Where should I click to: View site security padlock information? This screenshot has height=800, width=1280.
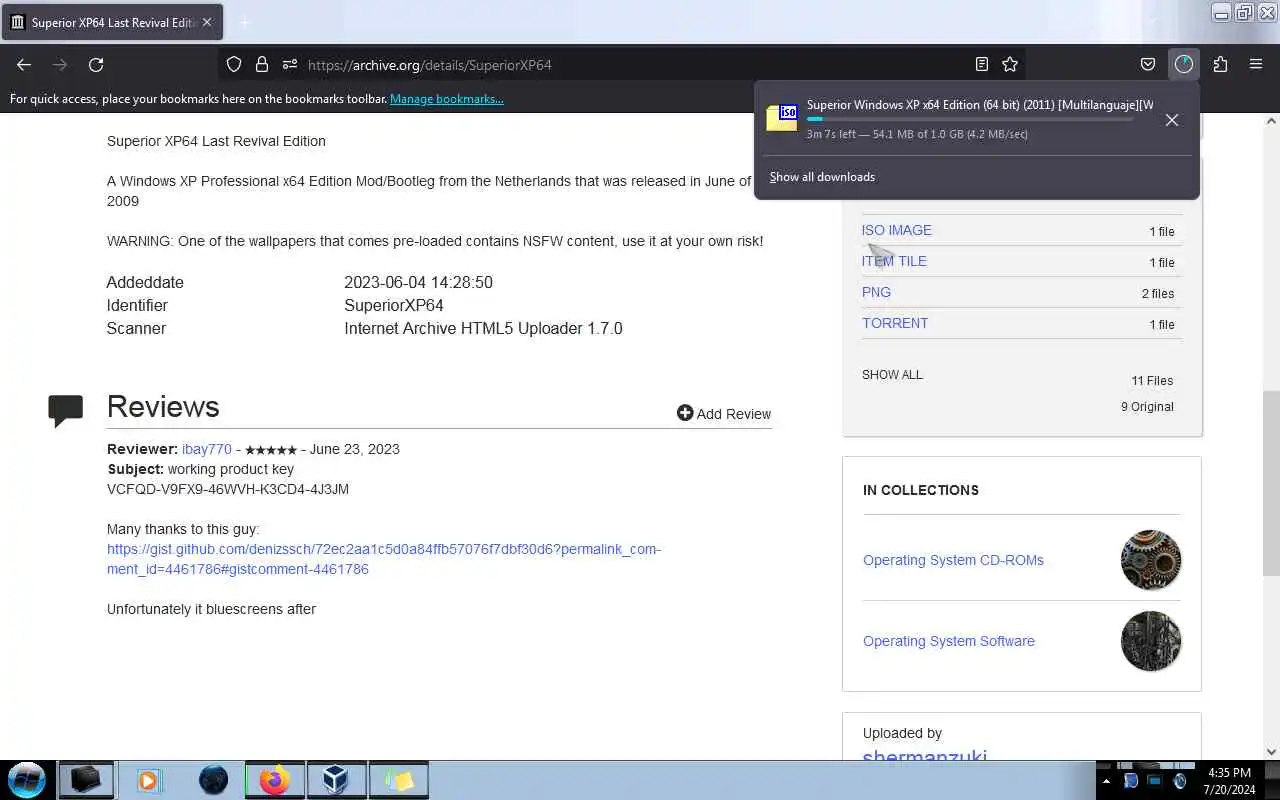(262, 64)
